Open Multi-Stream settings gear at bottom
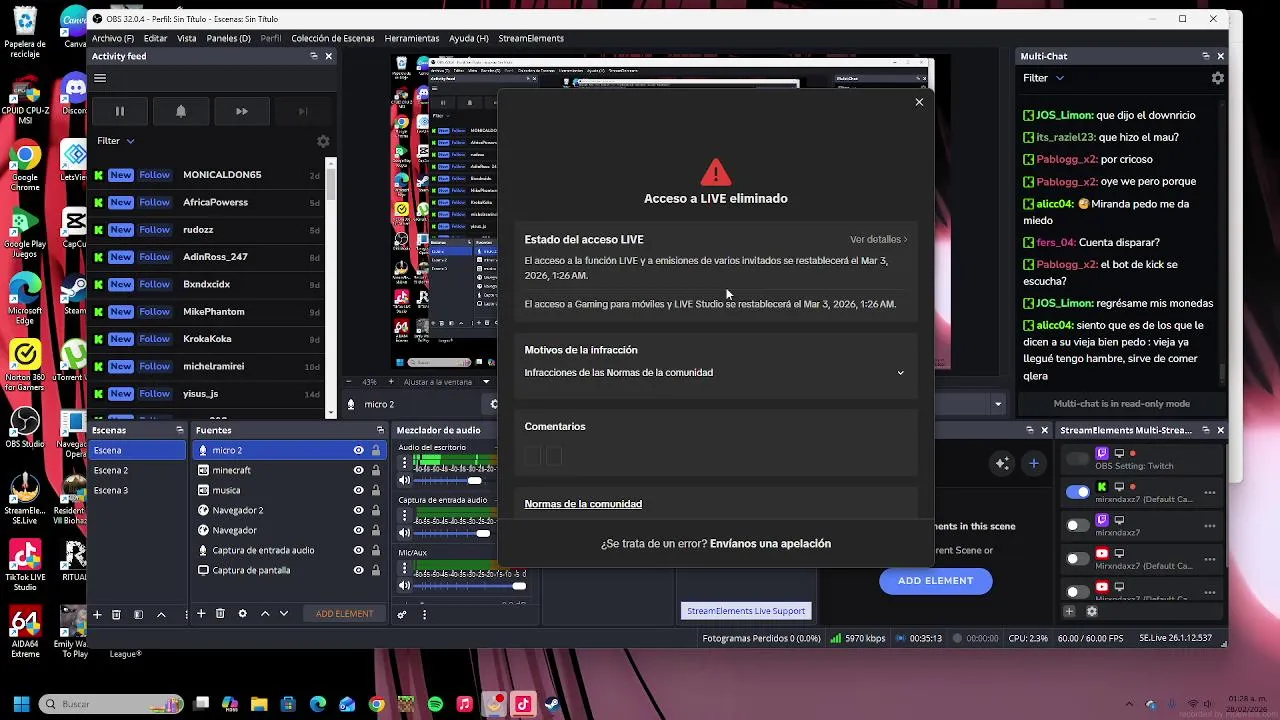The width and height of the screenshot is (1280, 720). pyautogui.click(x=1091, y=611)
